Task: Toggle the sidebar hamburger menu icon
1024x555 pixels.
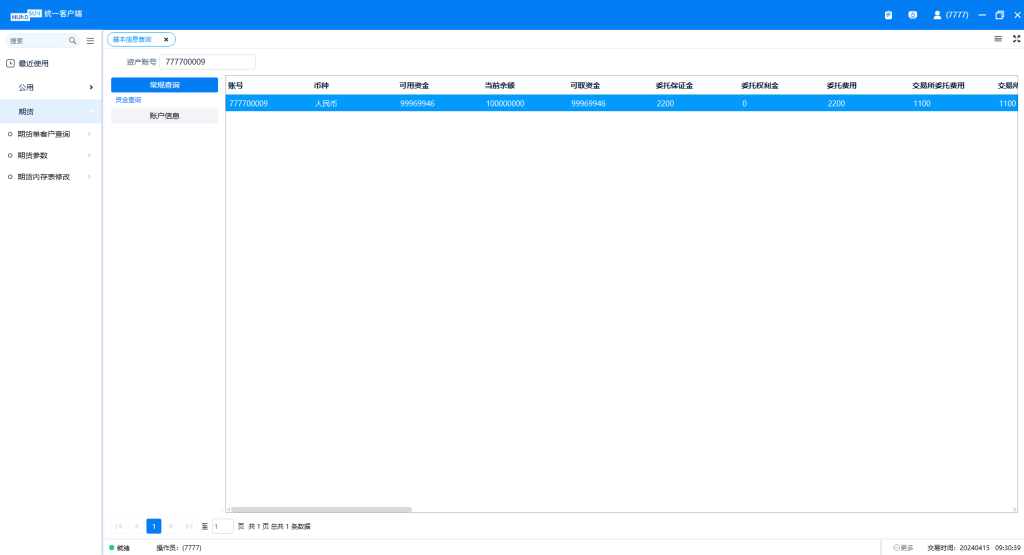Action: (x=90, y=41)
